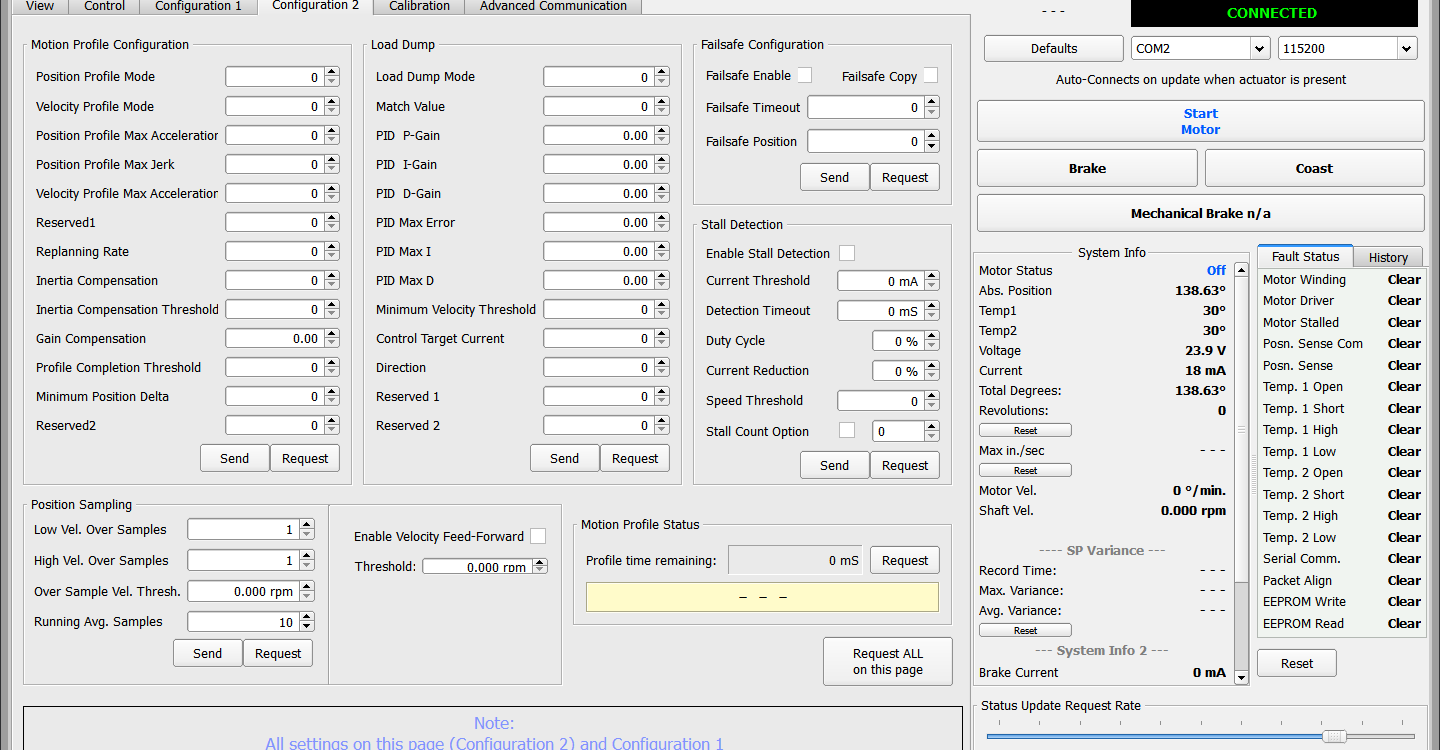Reset the SP Variance readings
Viewport: 1440px width, 750px height.
[1025, 630]
